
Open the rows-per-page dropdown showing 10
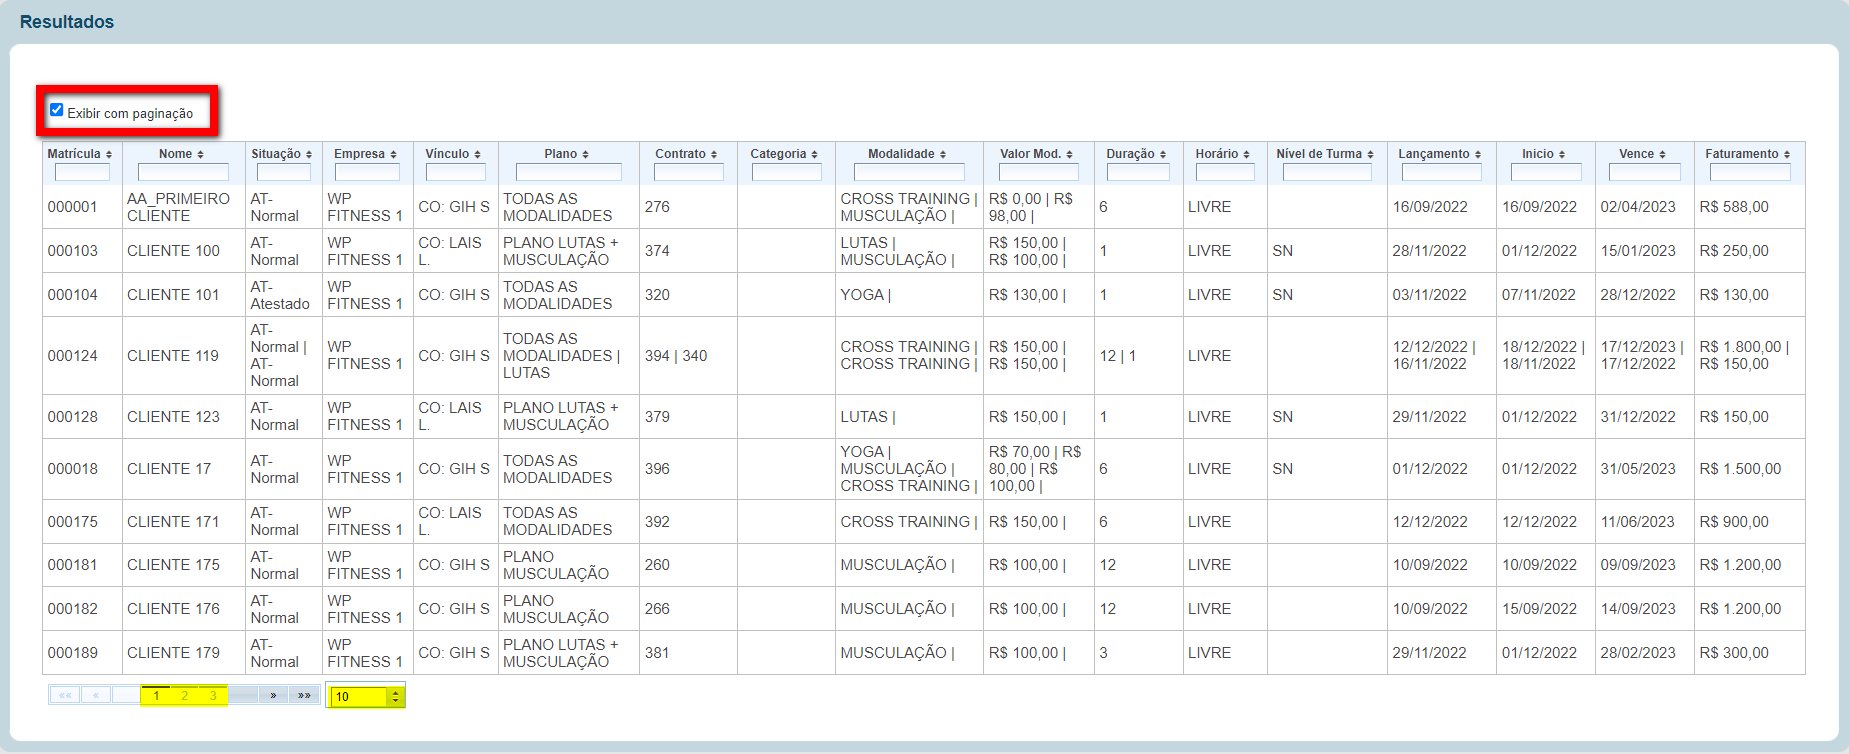pyautogui.click(x=365, y=696)
